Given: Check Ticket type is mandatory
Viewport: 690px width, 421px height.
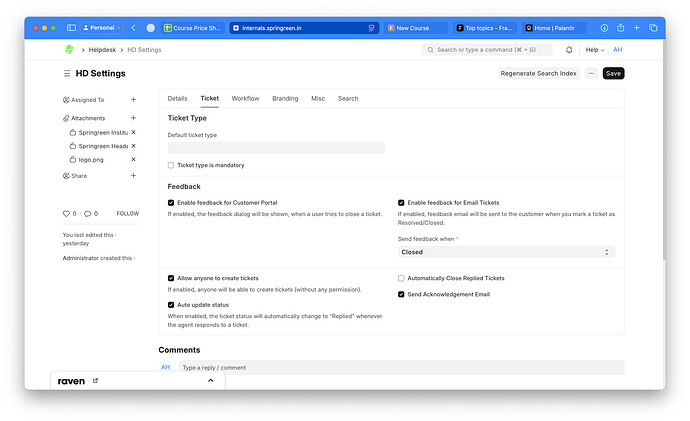Looking at the screenshot, I should 171,165.
